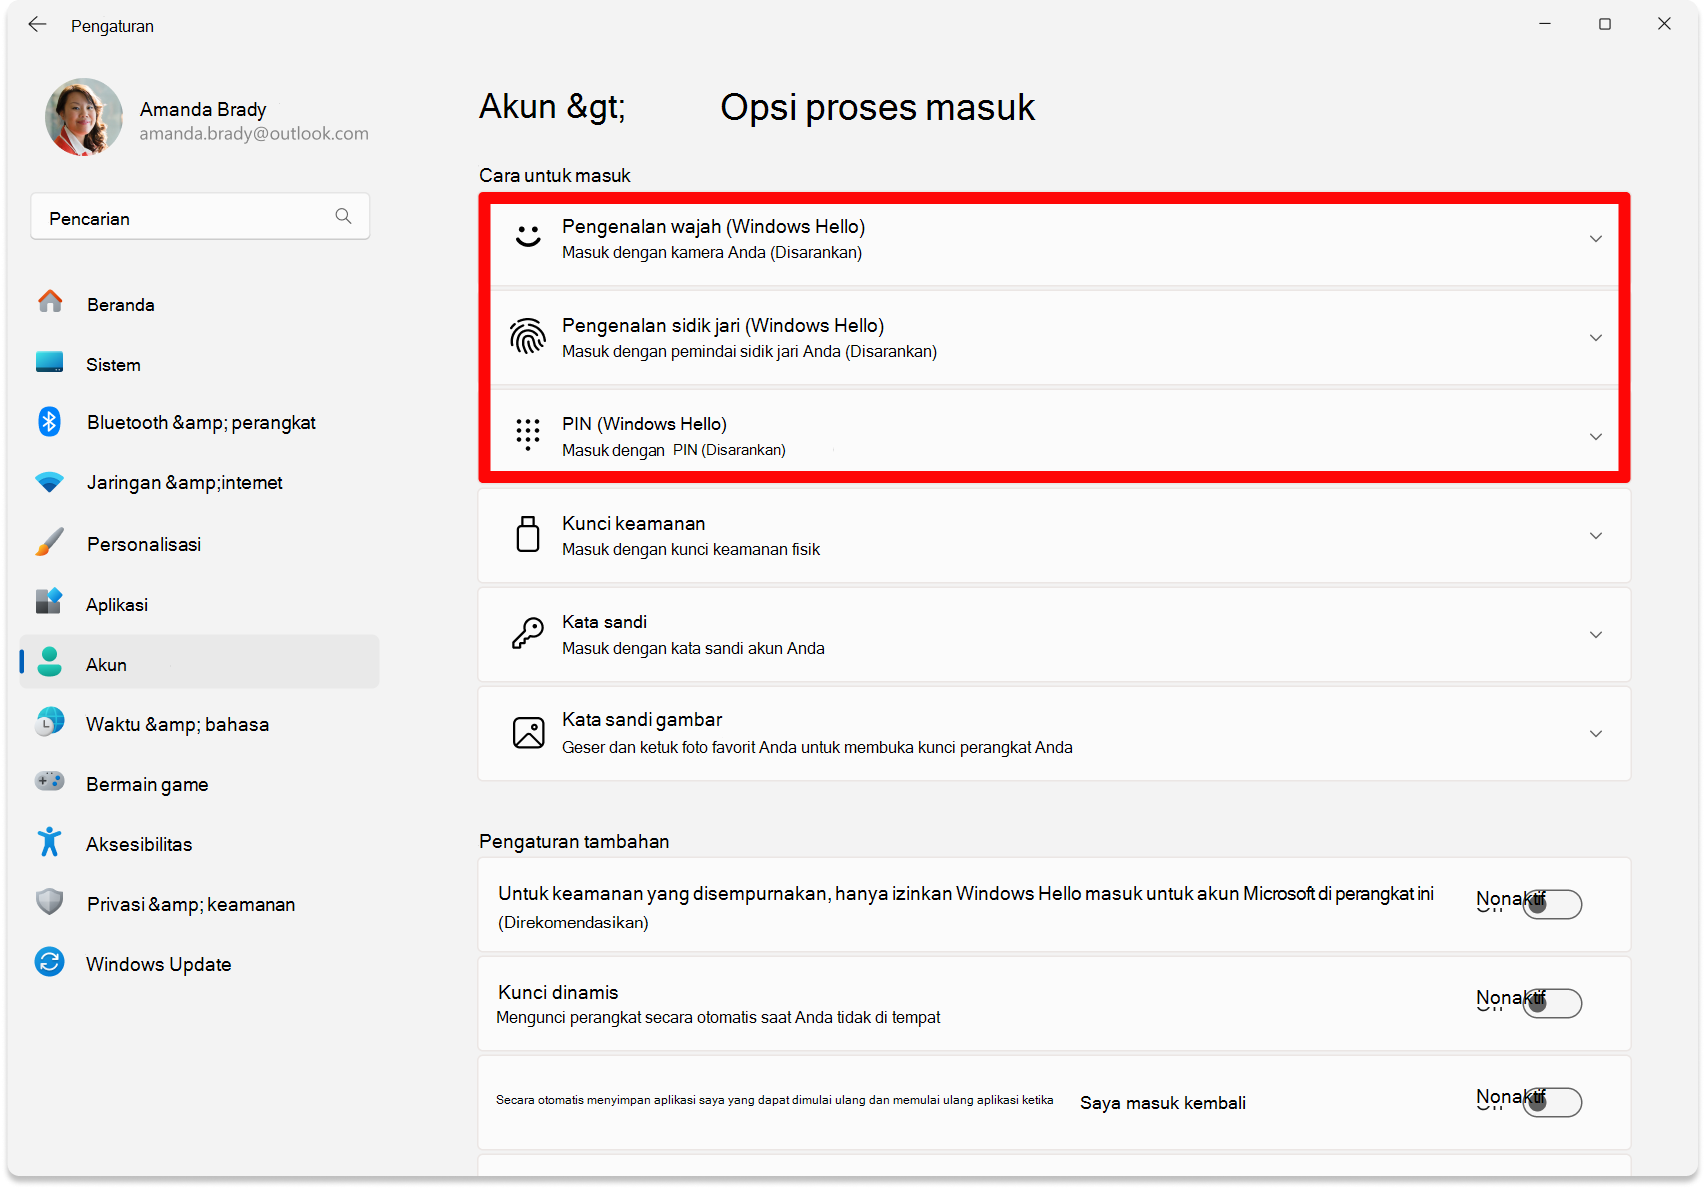Select Bluetooth & perangkat category
Screen dimensions: 1704x1188
[x=200, y=422]
